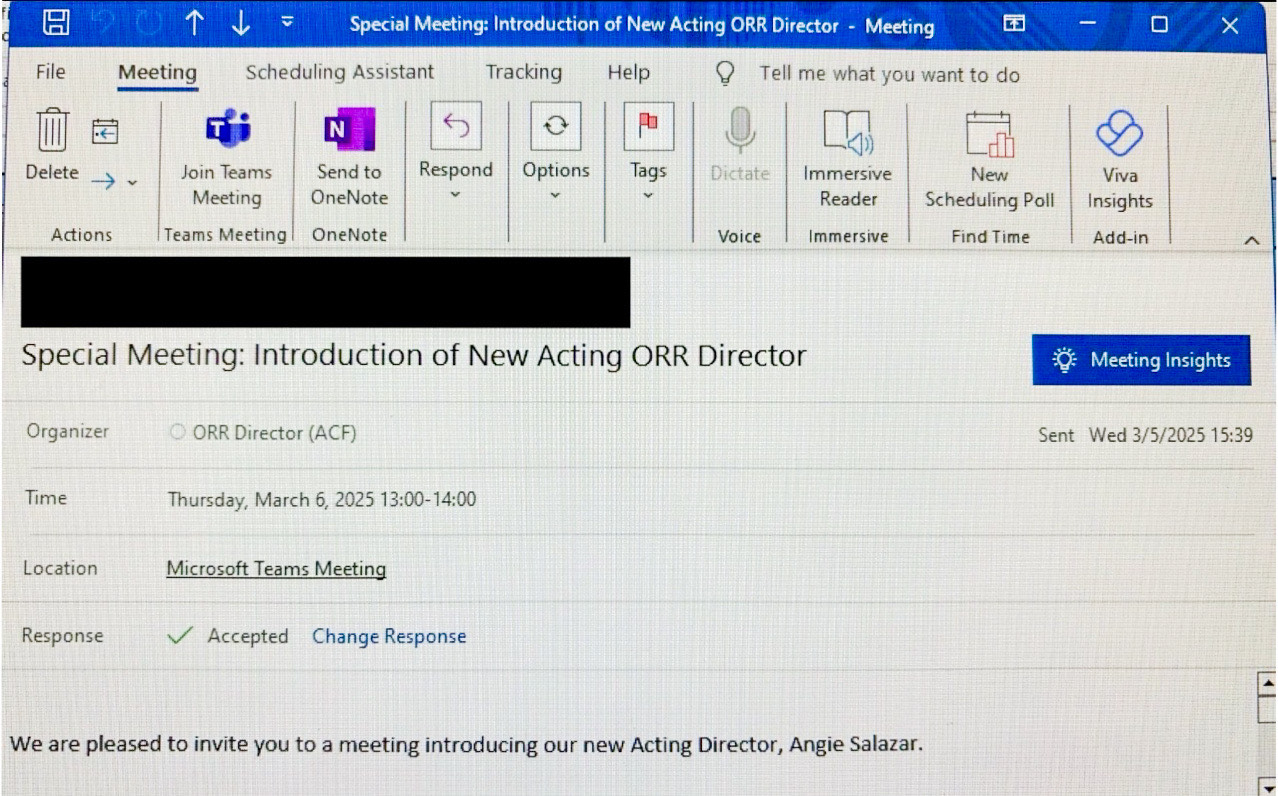Open the Viva Insights add-in
The height and width of the screenshot is (796, 1278).
(x=1119, y=133)
